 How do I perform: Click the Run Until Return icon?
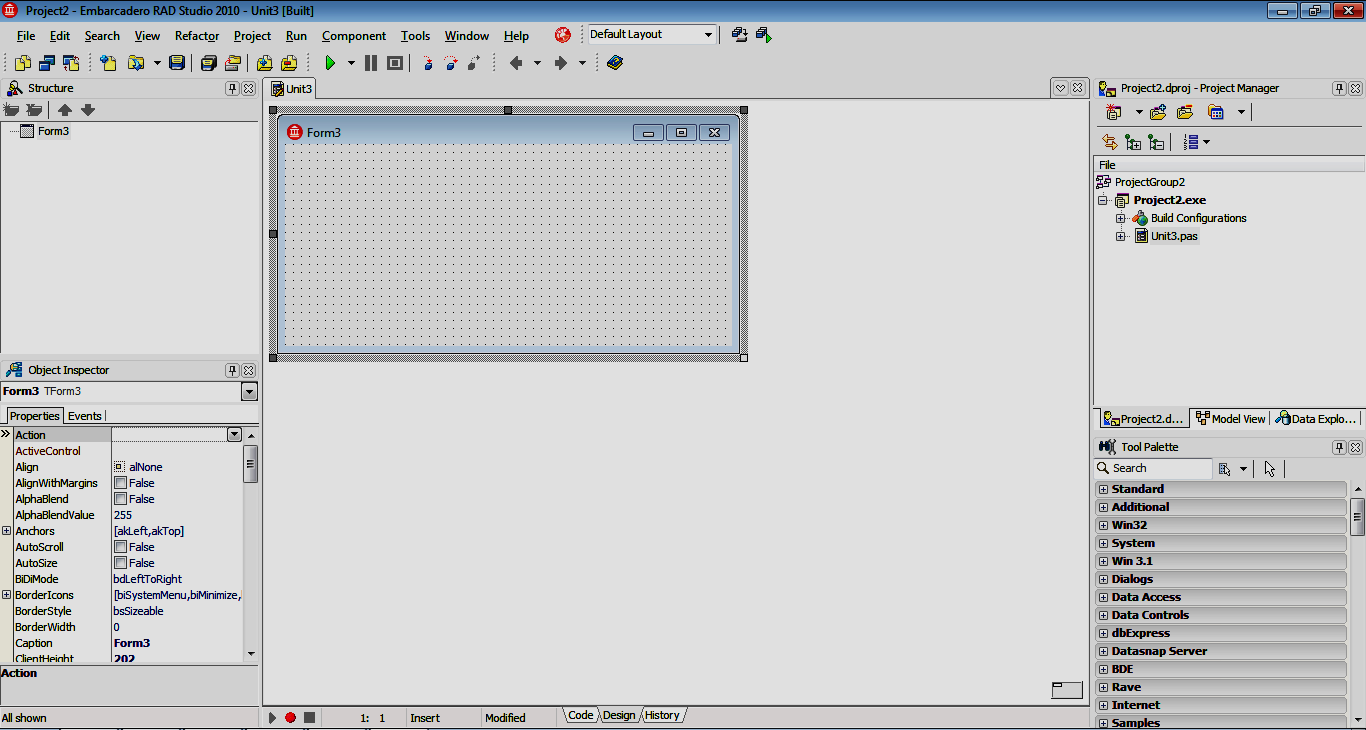coord(475,63)
